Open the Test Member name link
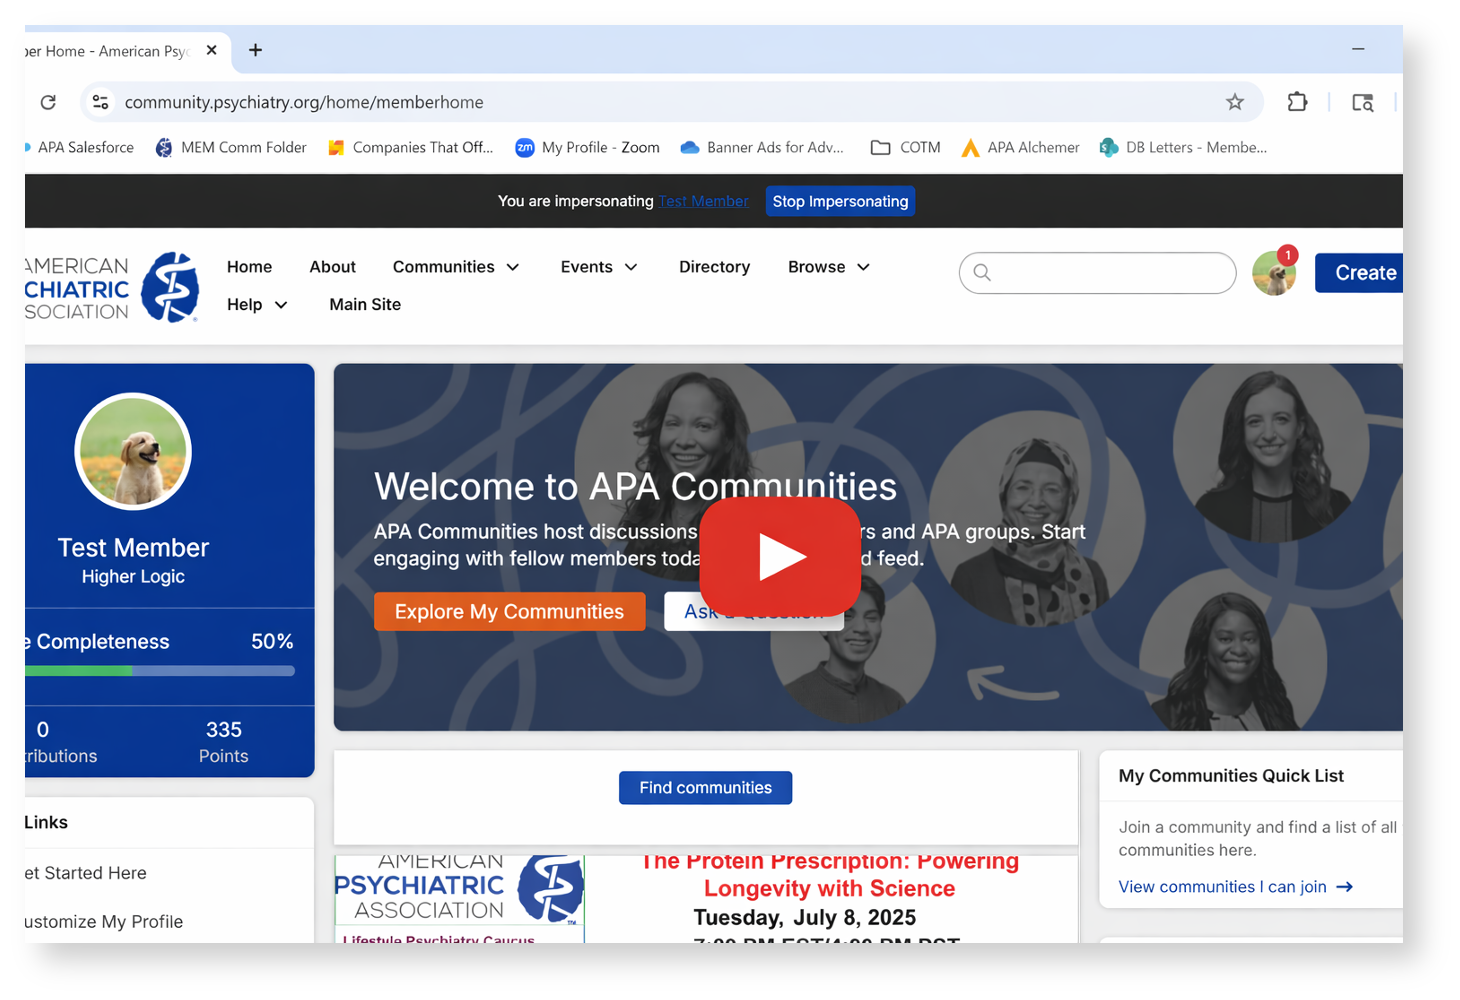 click(133, 548)
